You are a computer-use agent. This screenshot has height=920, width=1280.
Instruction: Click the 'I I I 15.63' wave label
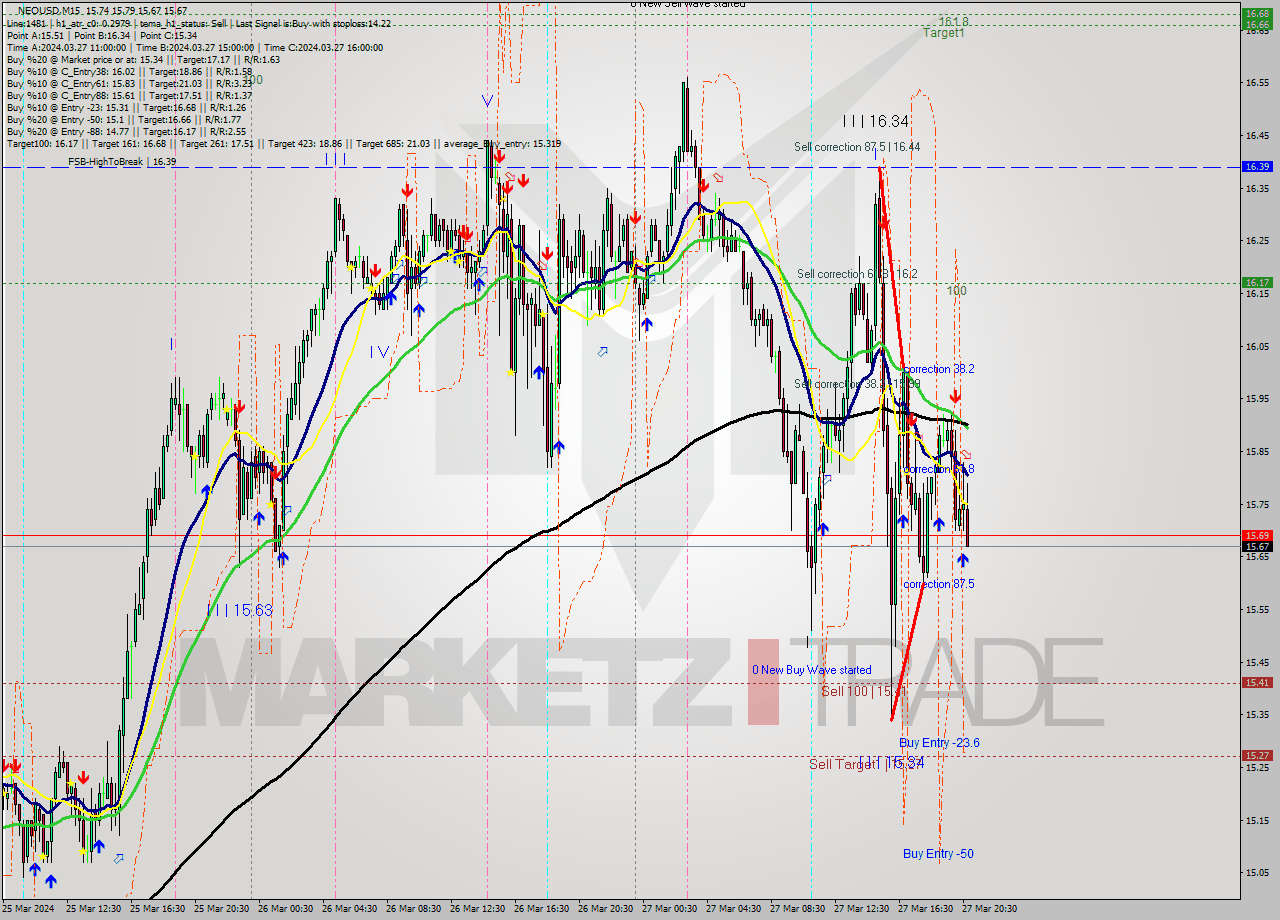pyautogui.click(x=239, y=610)
